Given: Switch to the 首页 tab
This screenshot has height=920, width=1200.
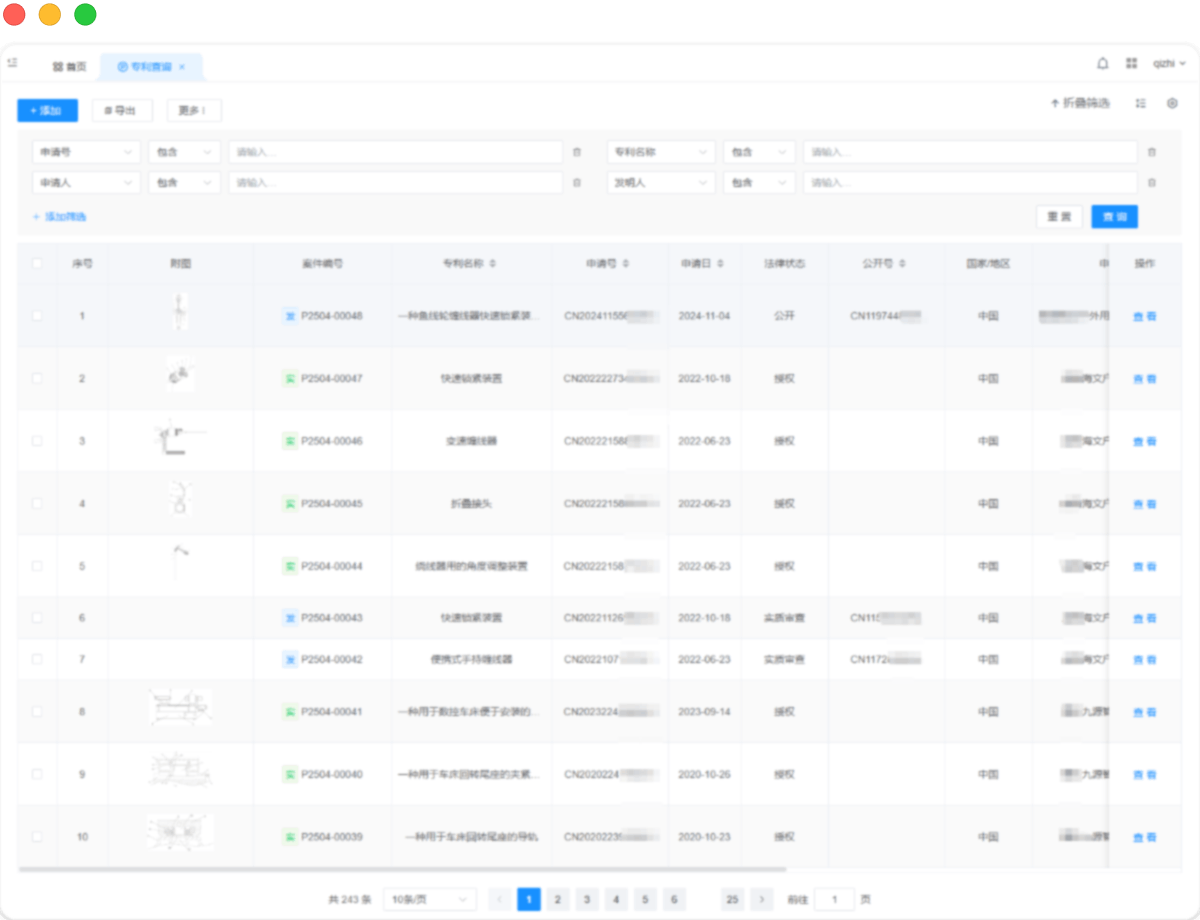Looking at the screenshot, I should tap(70, 67).
